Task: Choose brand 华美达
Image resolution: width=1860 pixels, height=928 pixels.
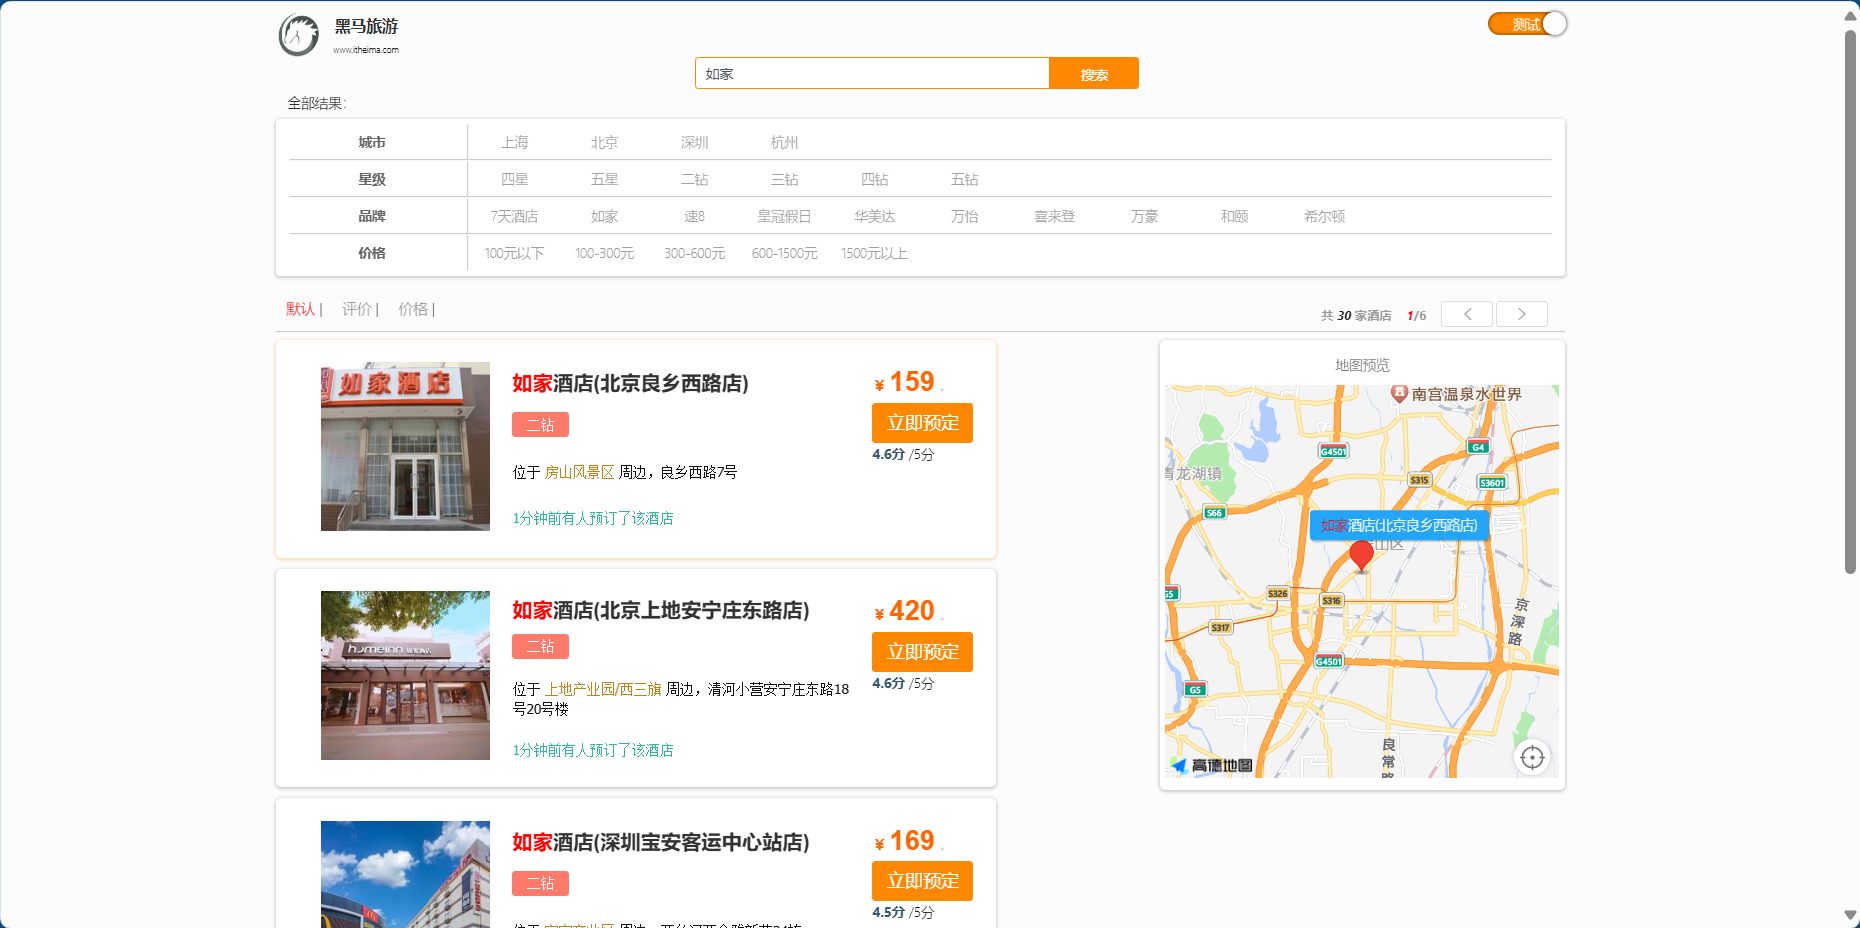Action: click(x=875, y=216)
